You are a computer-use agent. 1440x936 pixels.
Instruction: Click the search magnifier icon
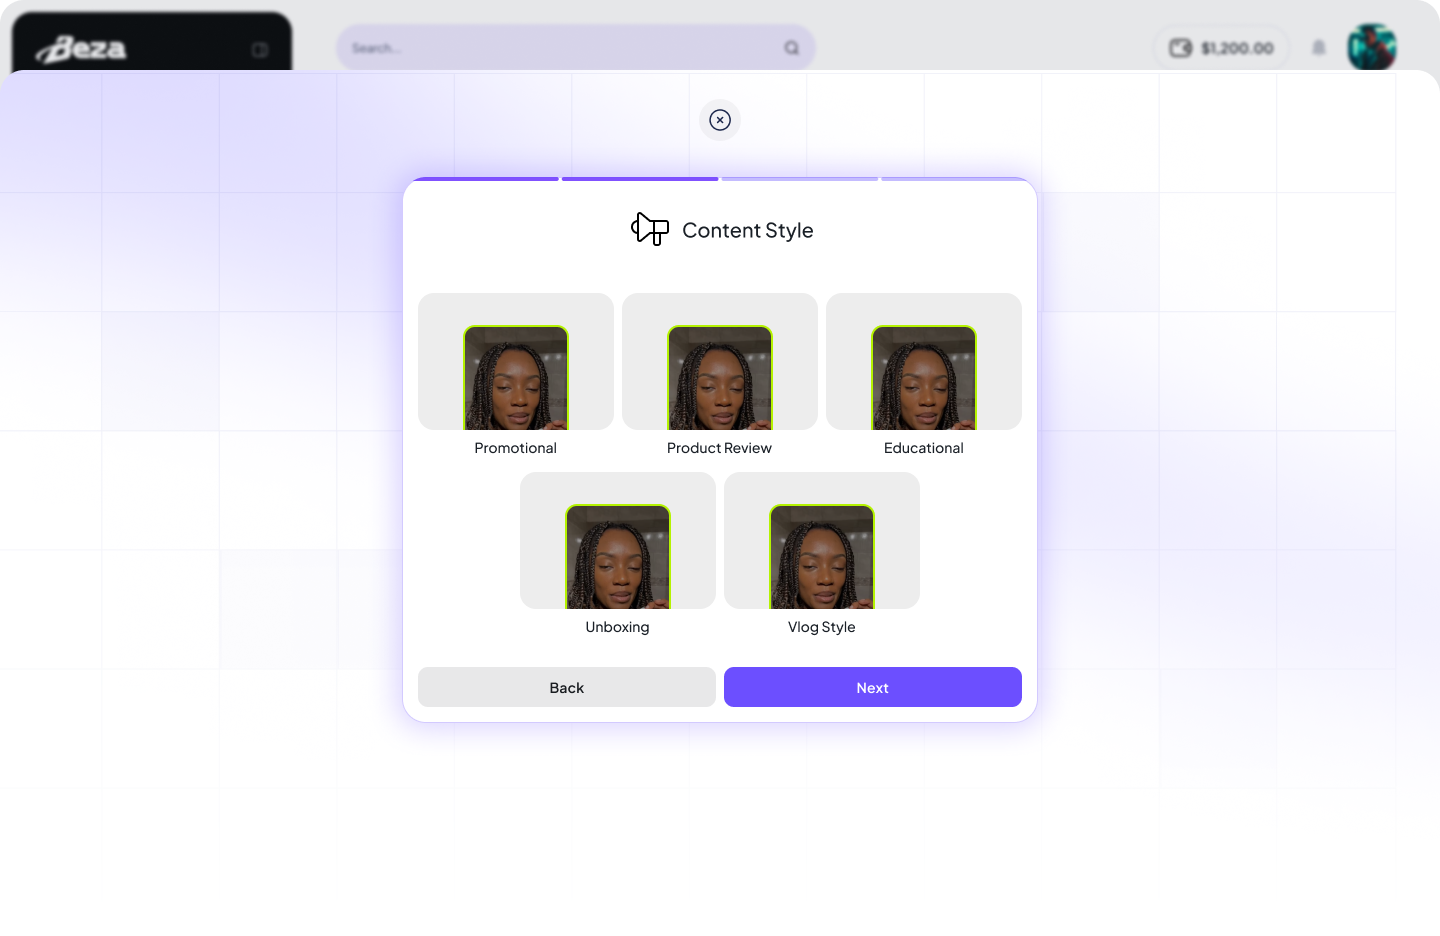pos(791,48)
